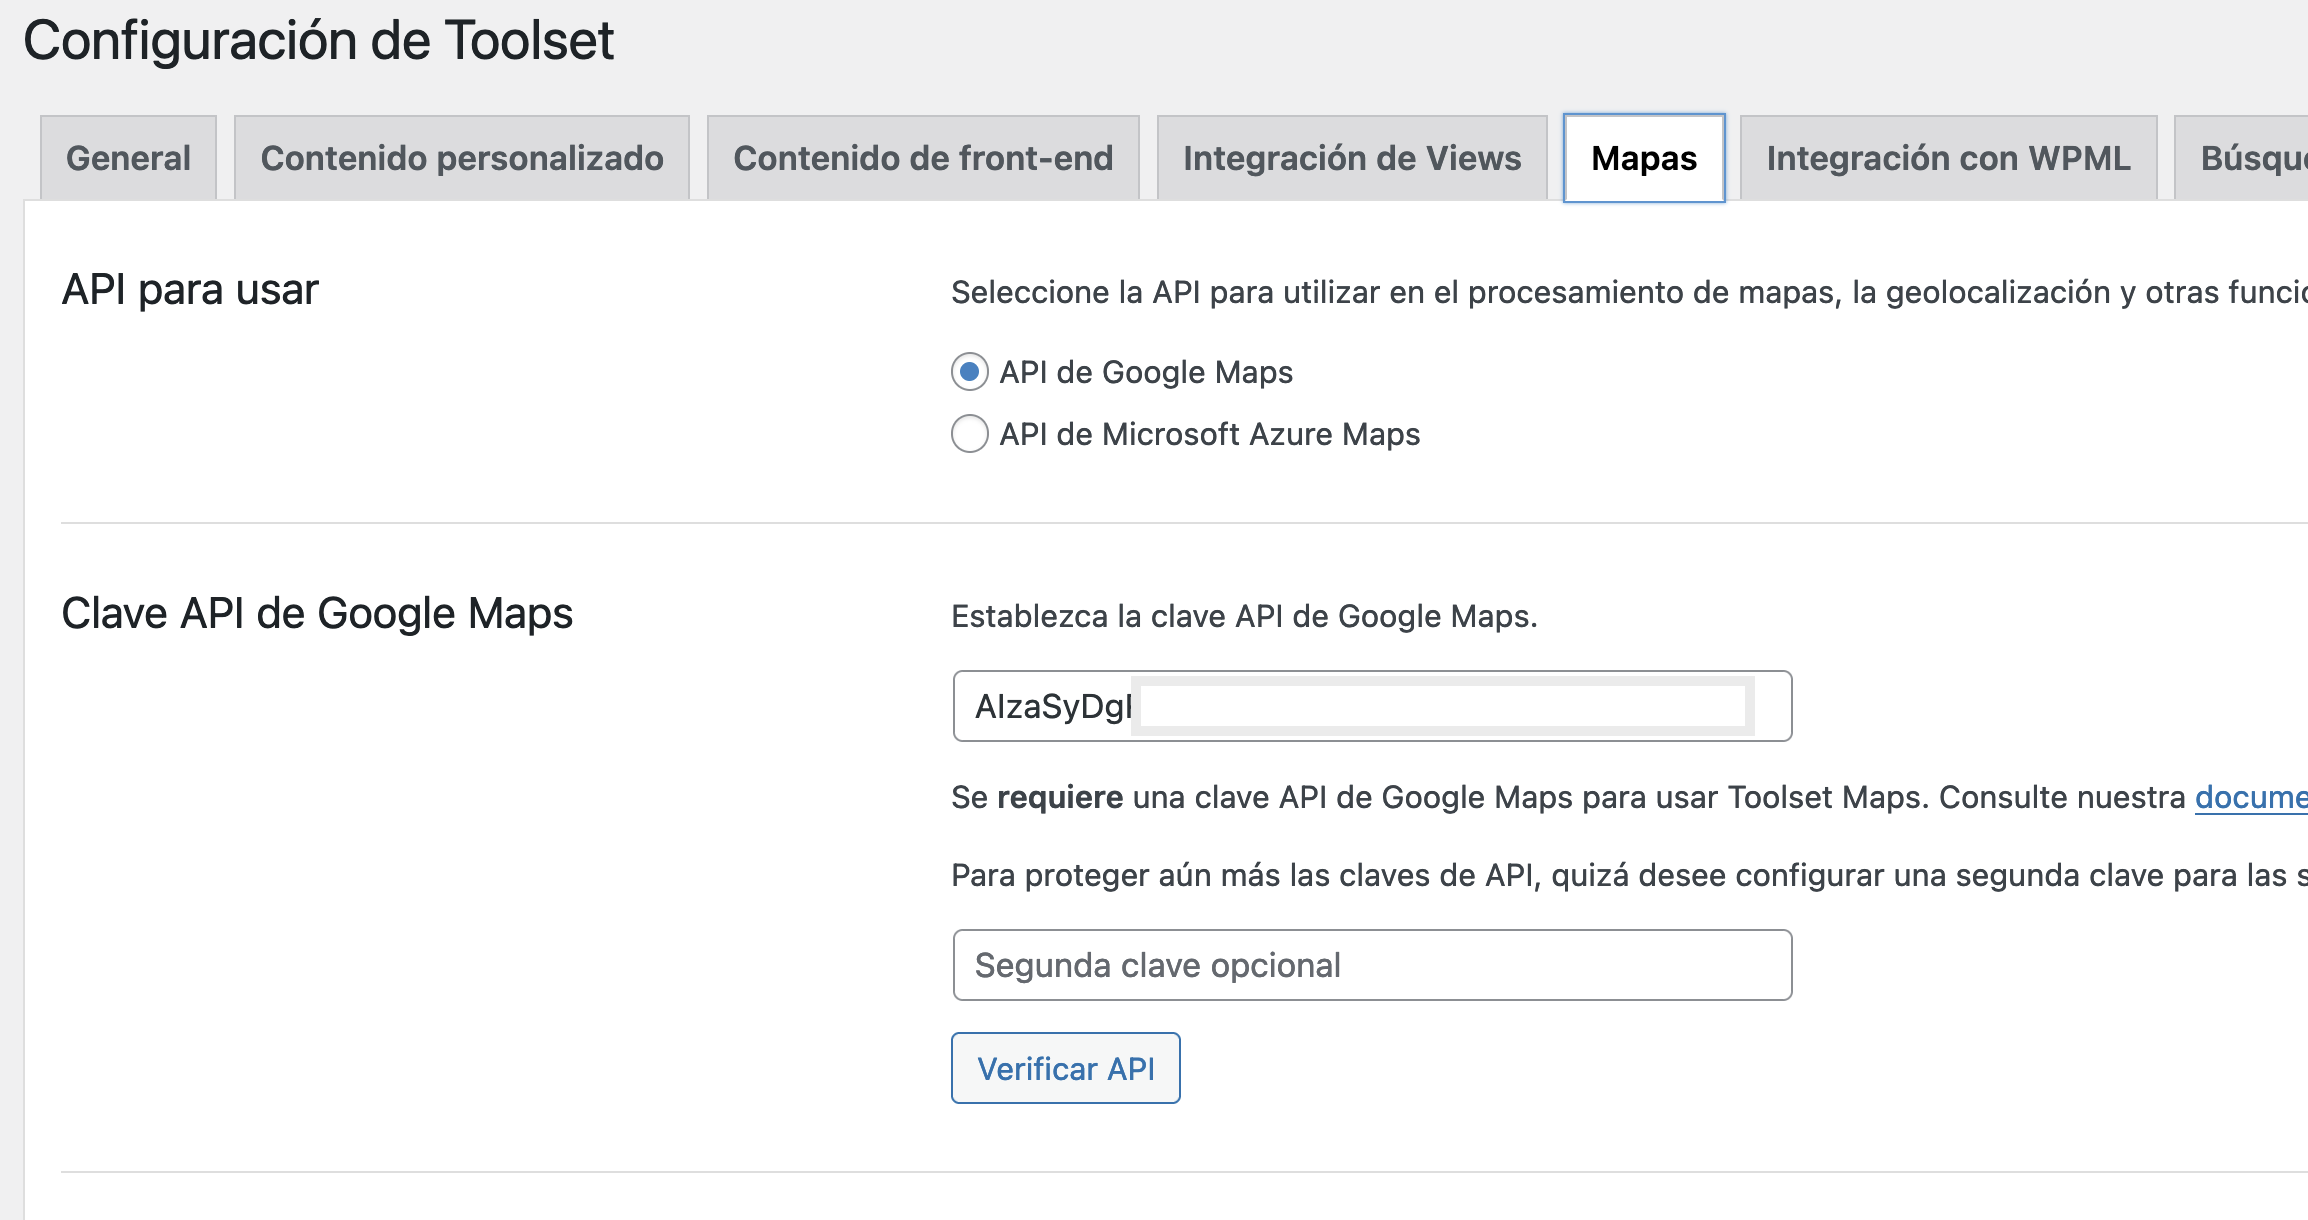Click the 'Se requiere una clave API' notice
This screenshot has height=1220, width=2308.
click(x=1629, y=797)
